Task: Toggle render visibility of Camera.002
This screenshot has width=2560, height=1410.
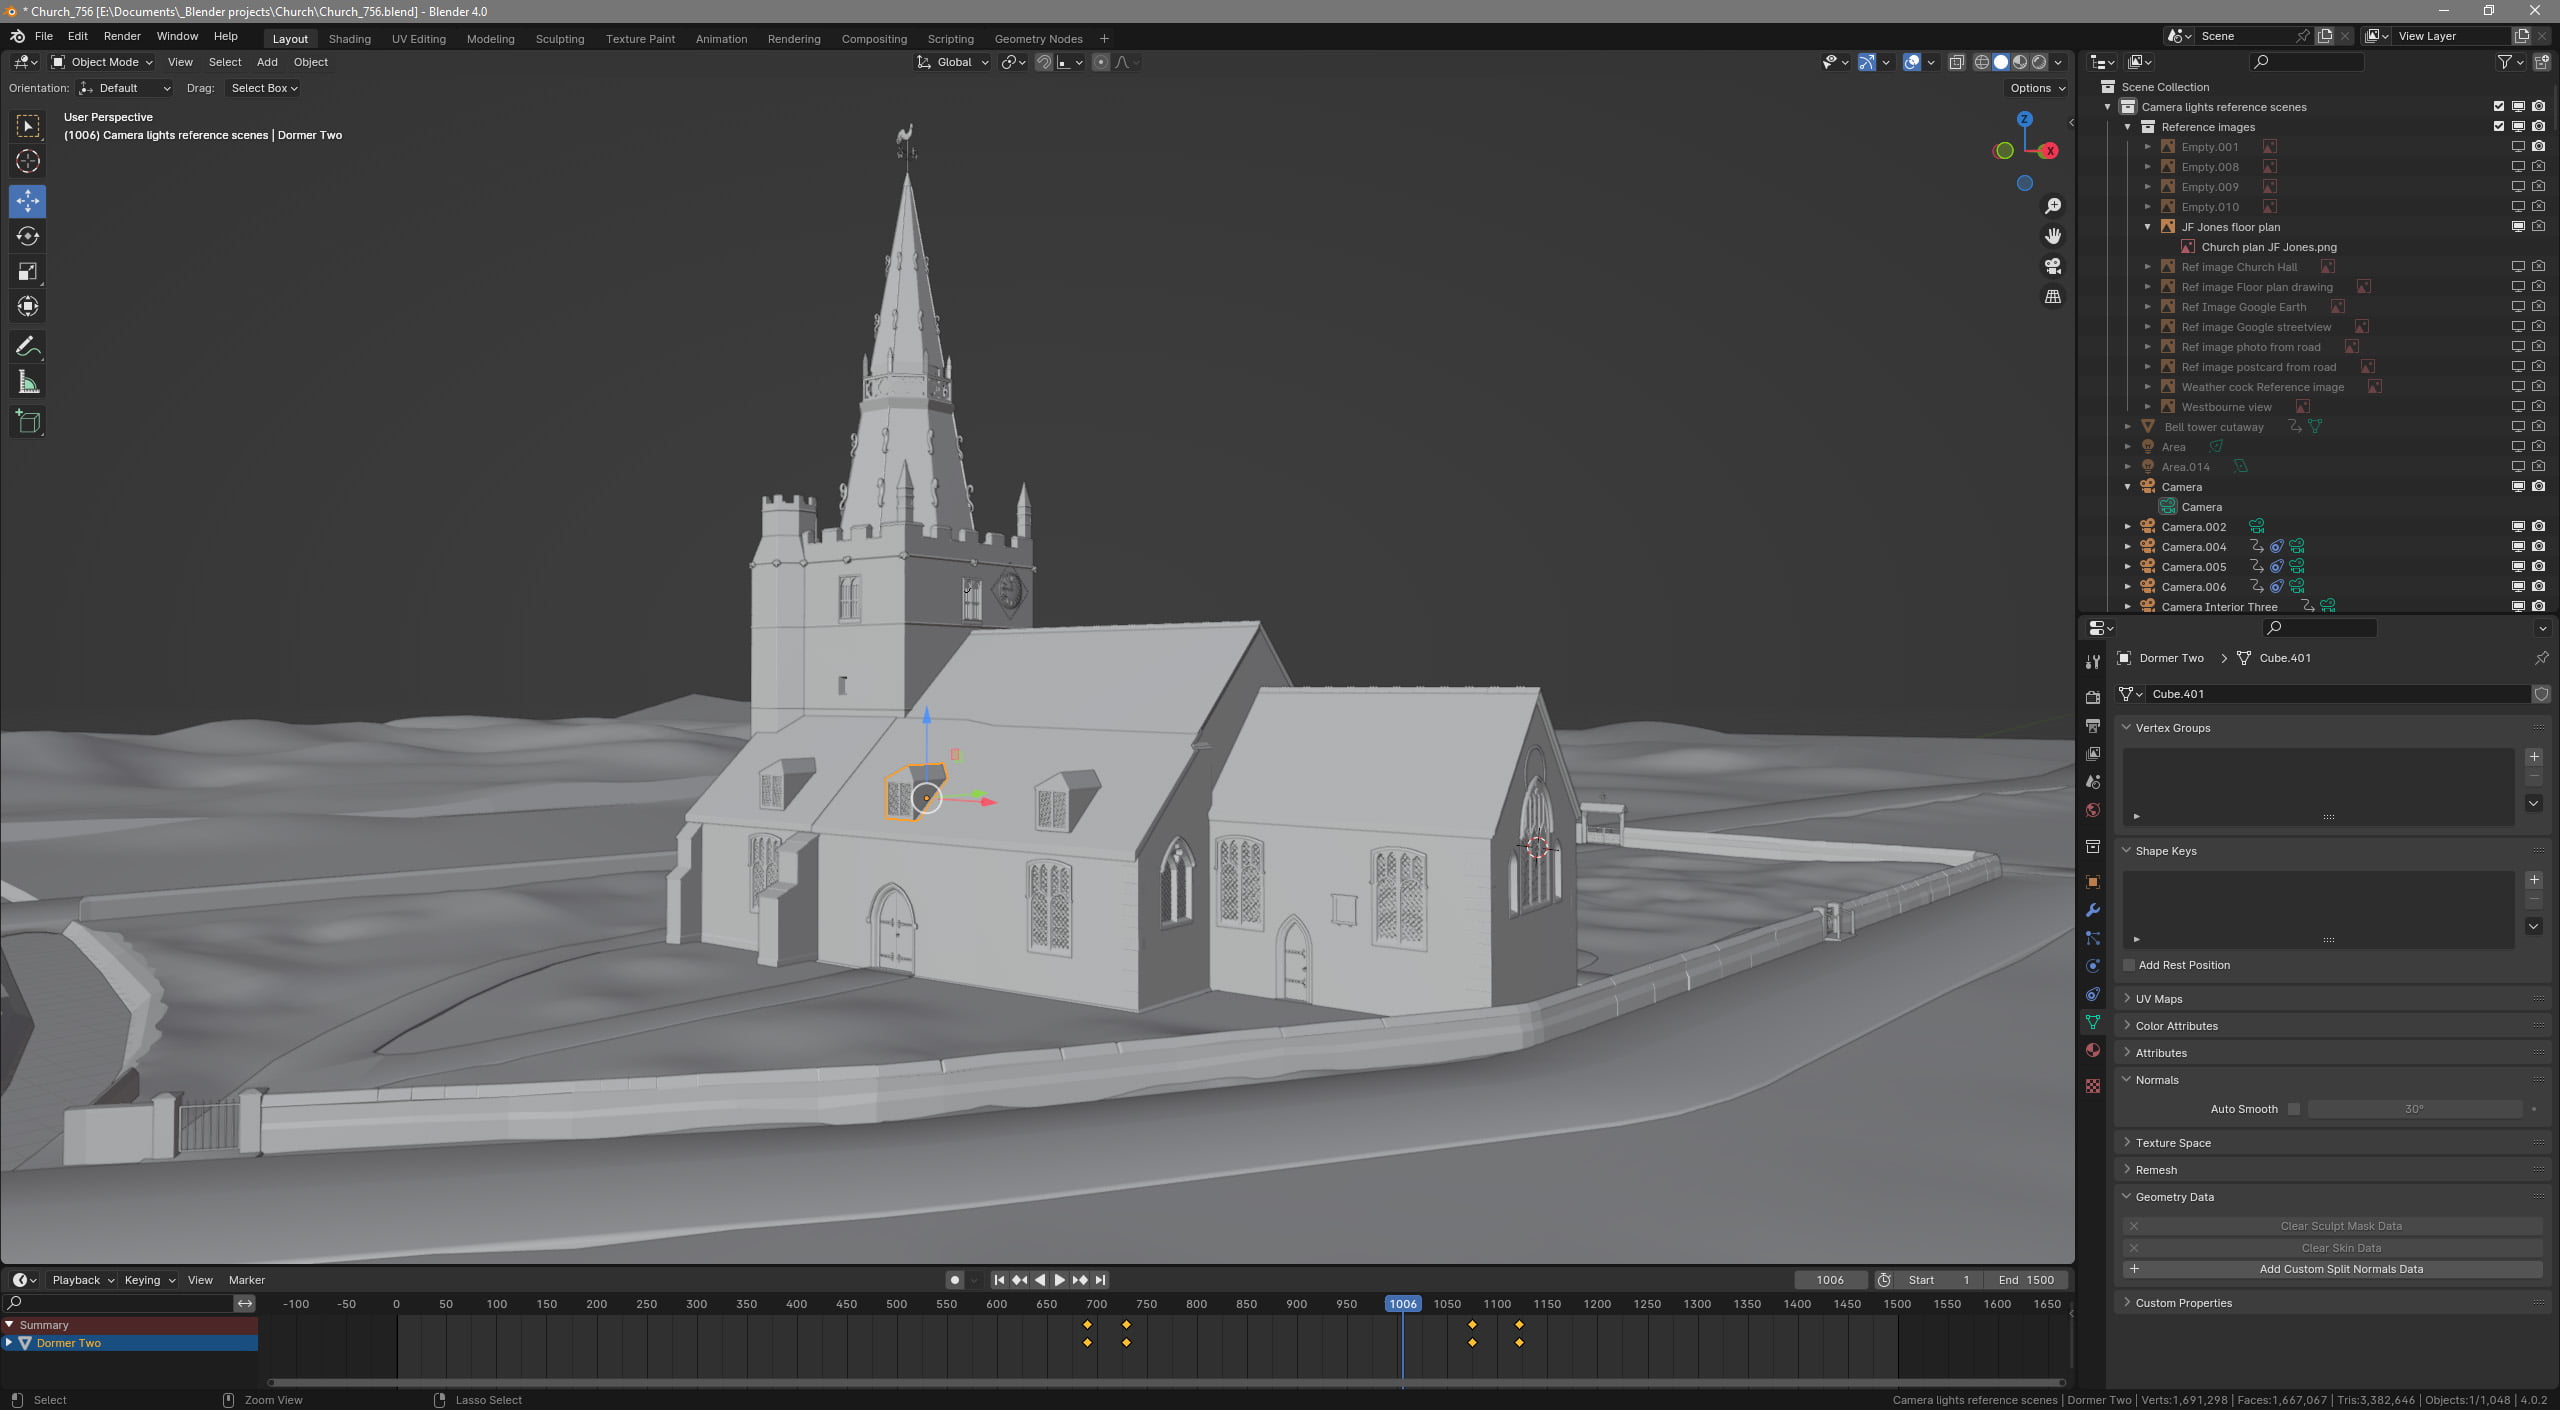Action: 2539,527
